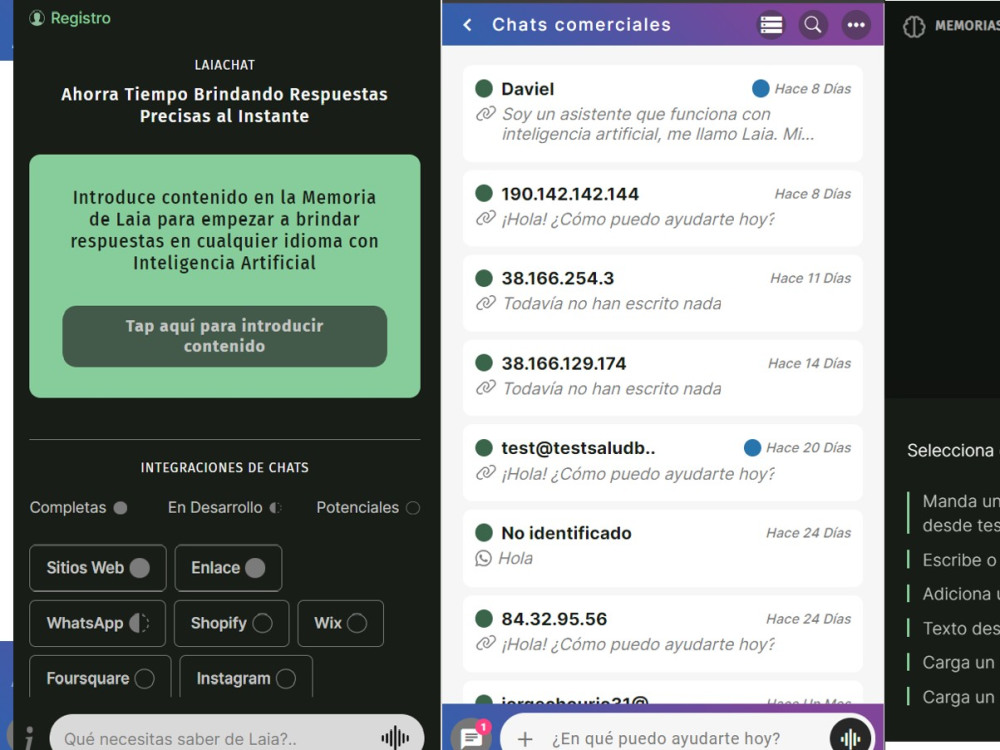Focus '¿En qué puedo ayudarte hoy?' field

[665, 739]
